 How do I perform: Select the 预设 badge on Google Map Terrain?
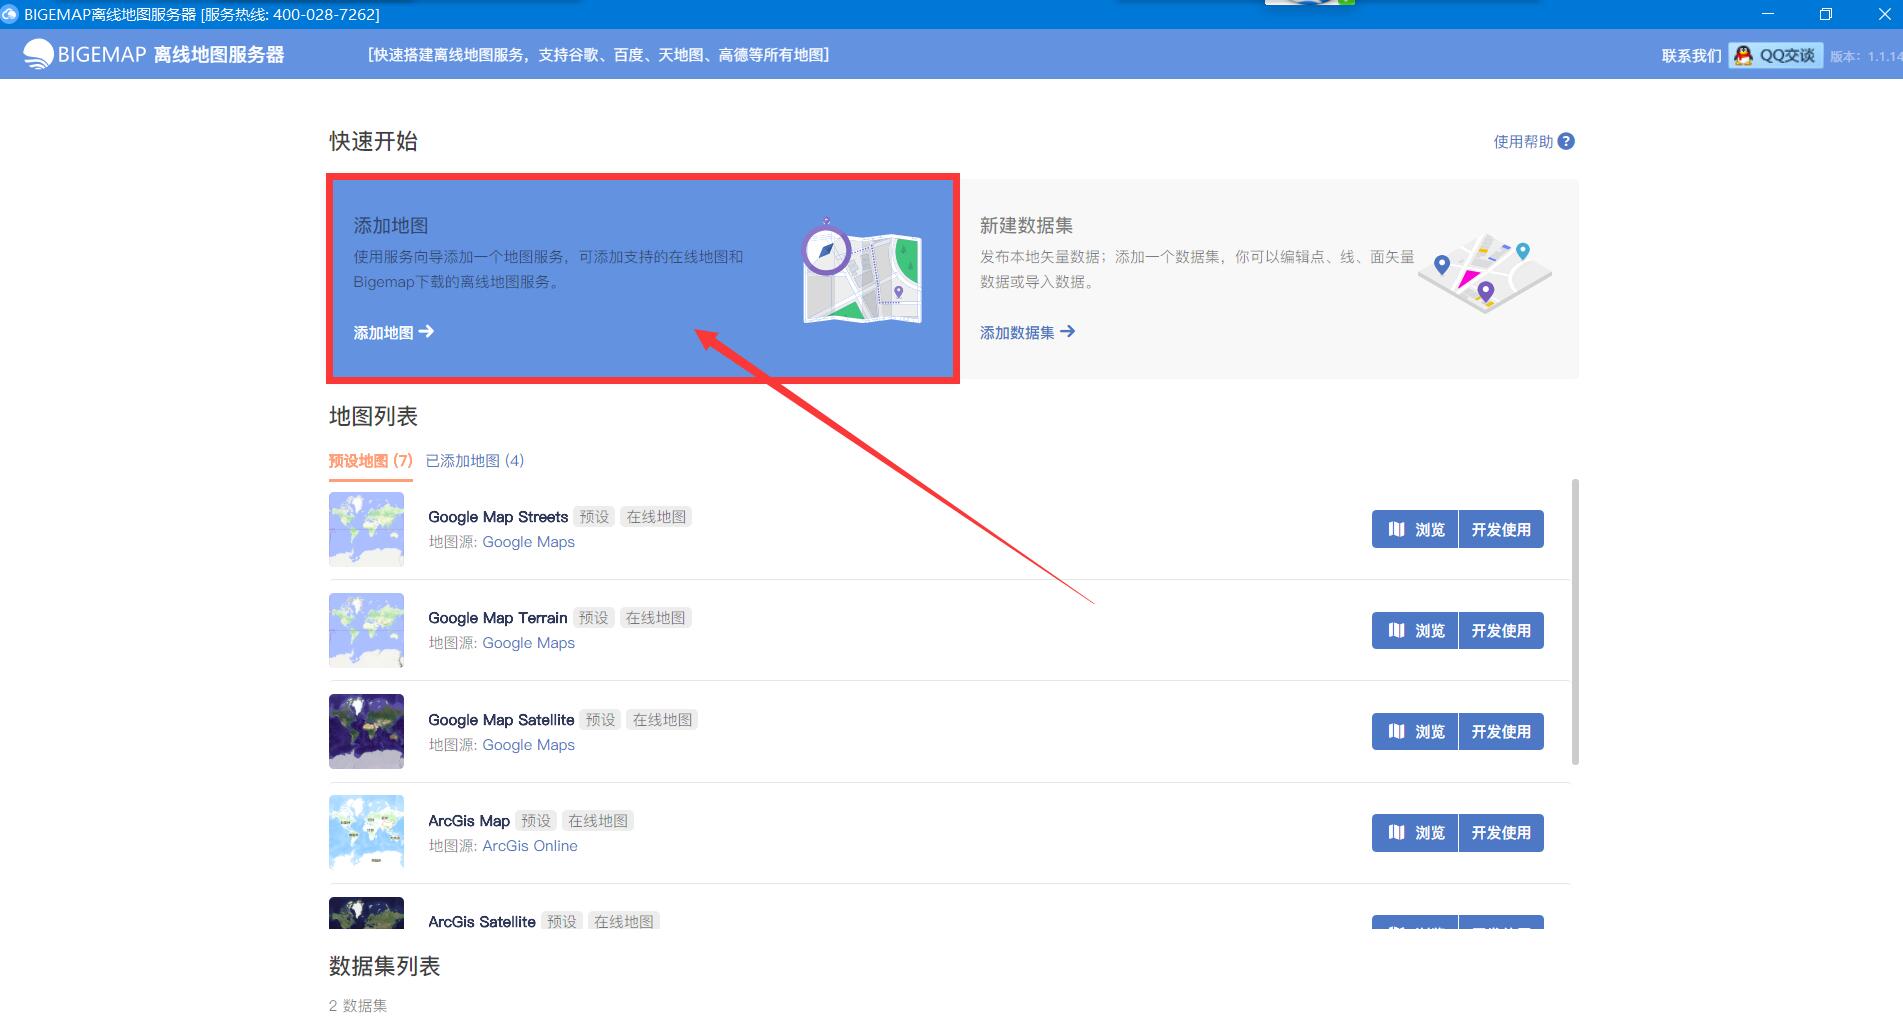593,617
